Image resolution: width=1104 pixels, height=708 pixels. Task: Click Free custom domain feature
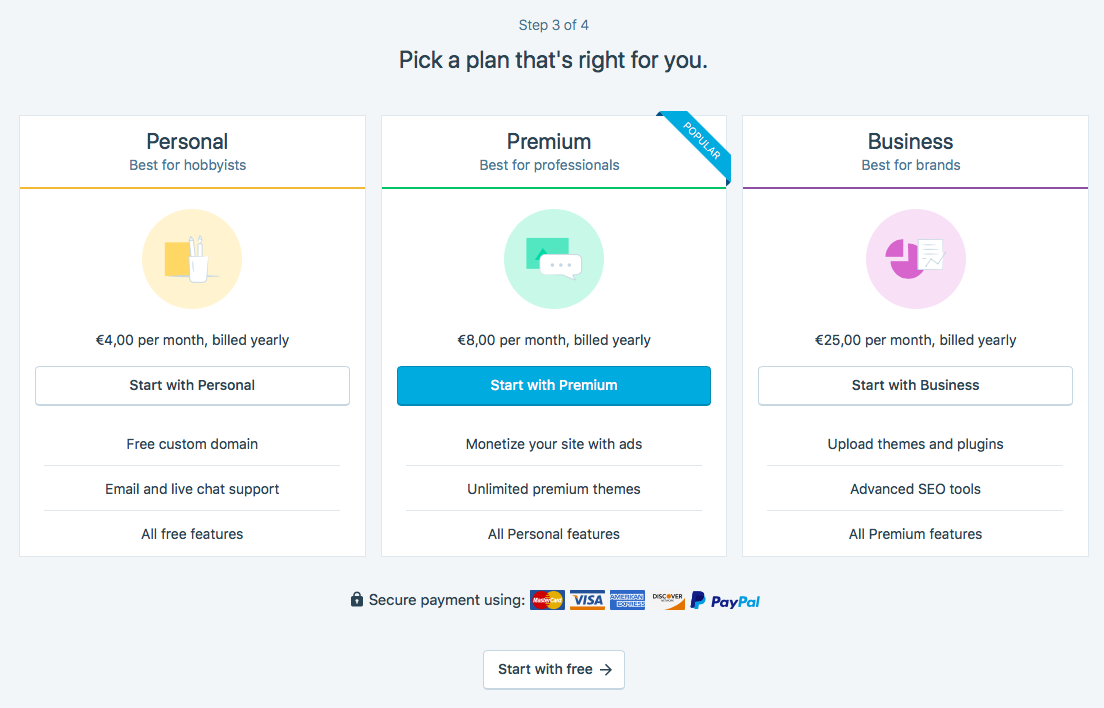tap(192, 444)
